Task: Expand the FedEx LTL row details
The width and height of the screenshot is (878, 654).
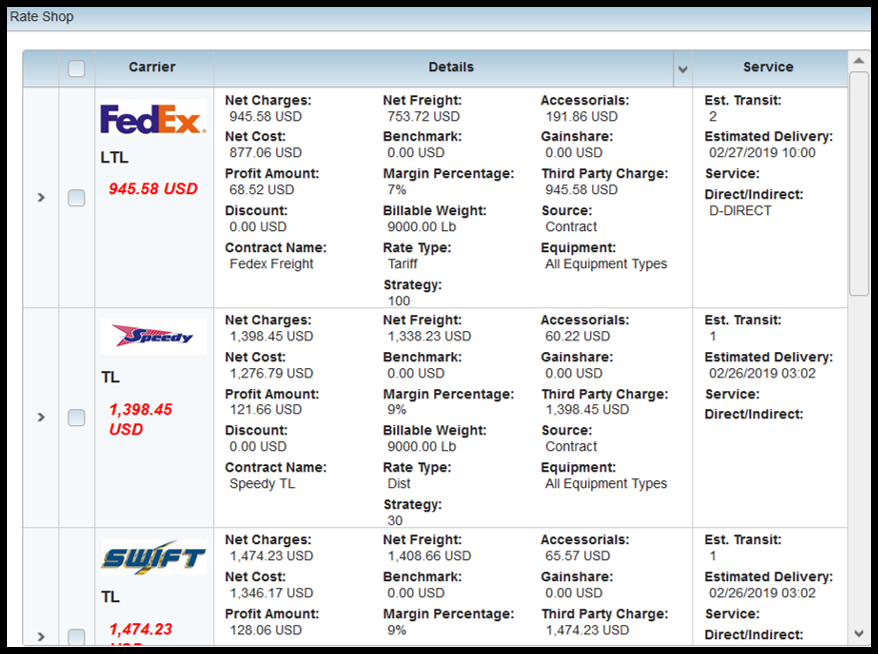Action: tap(40, 197)
